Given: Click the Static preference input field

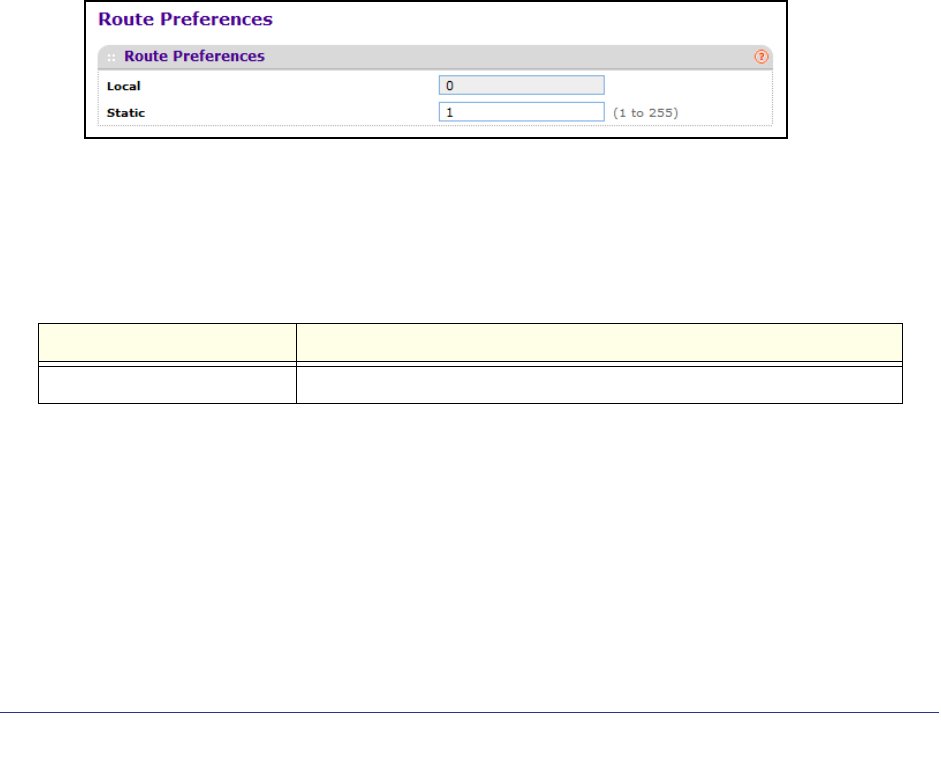Looking at the screenshot, I should [x=522, y=112].
